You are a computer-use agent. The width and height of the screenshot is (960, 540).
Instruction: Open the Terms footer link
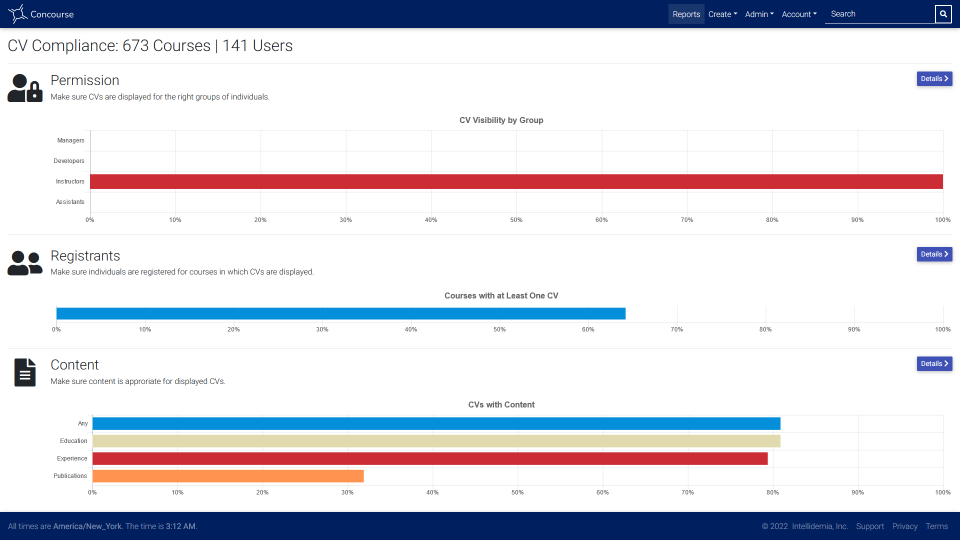pyautogui.click(x=937, y=527)
